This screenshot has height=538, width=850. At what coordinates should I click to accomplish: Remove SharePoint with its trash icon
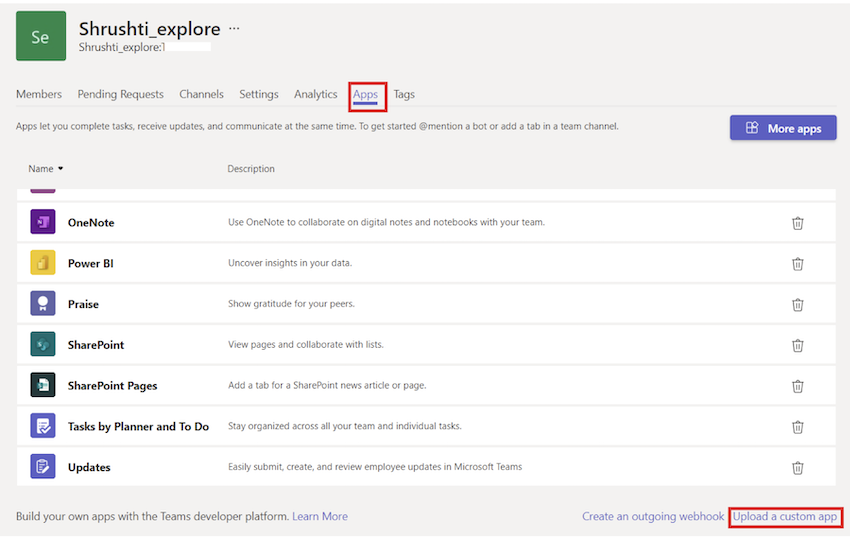tap(797, 345)
